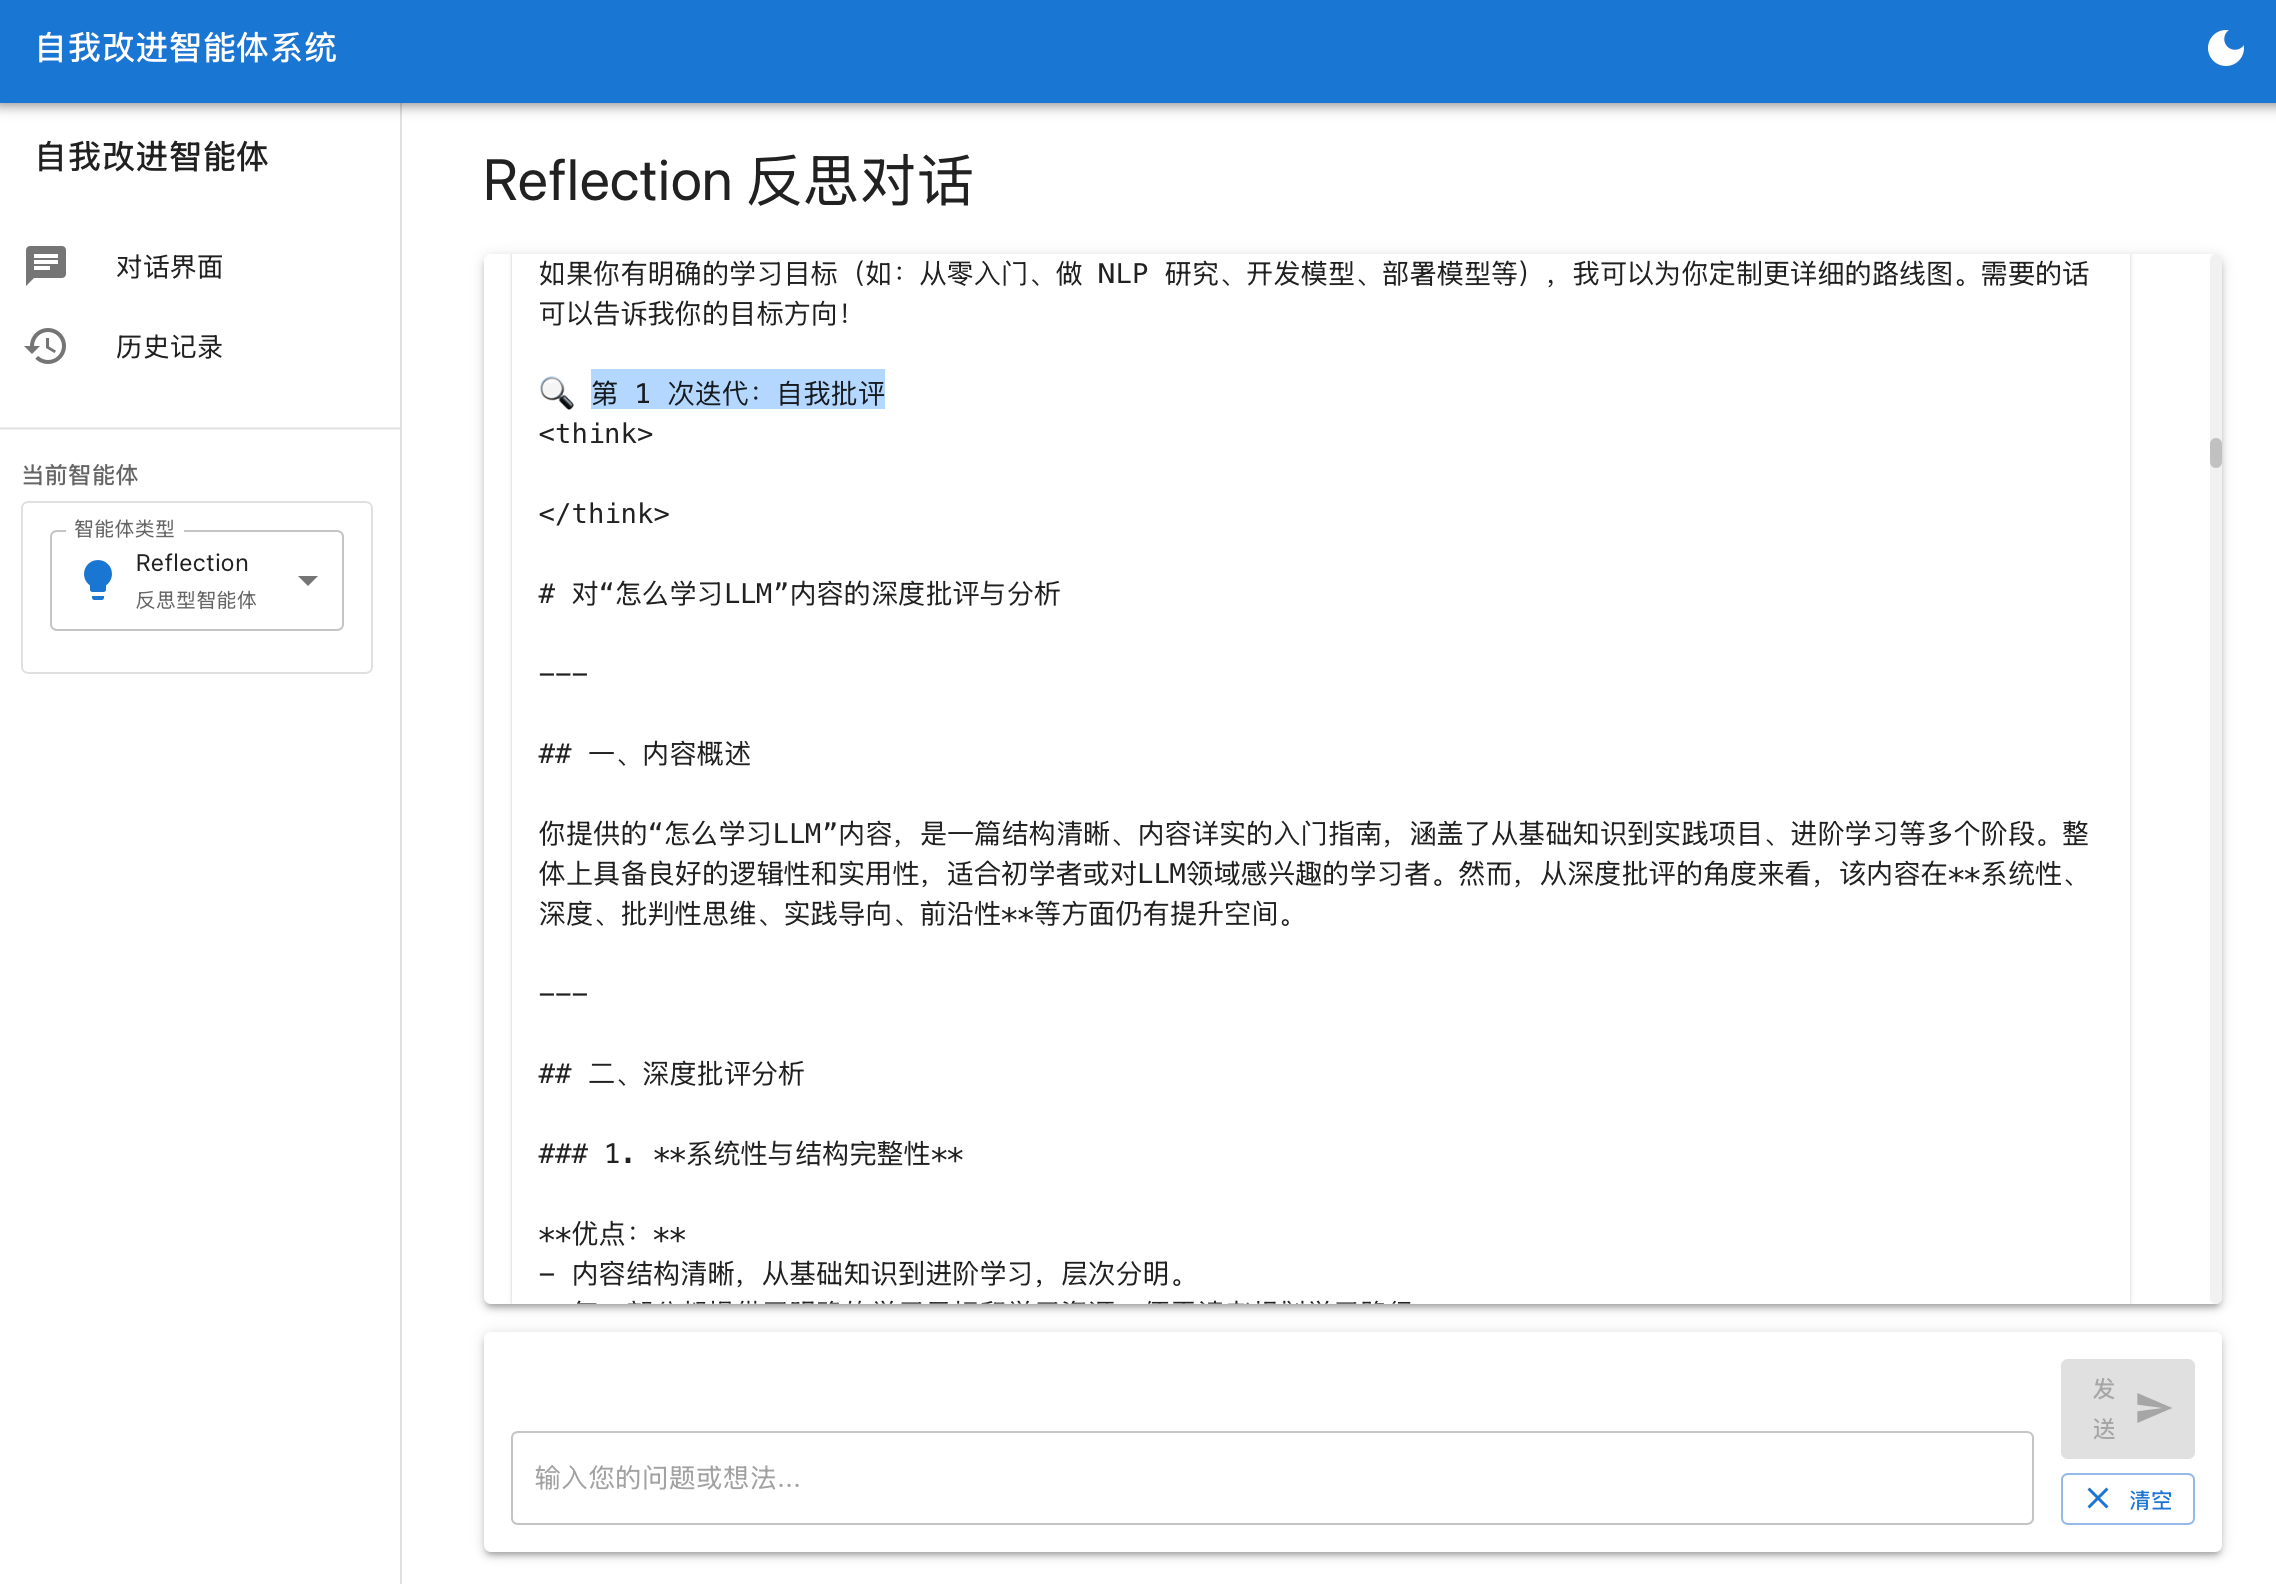Open the 智能体类型 dropdown arrow
Image resolution: width=2276 pixels, height=1584 pixels.
click(308, 579)
